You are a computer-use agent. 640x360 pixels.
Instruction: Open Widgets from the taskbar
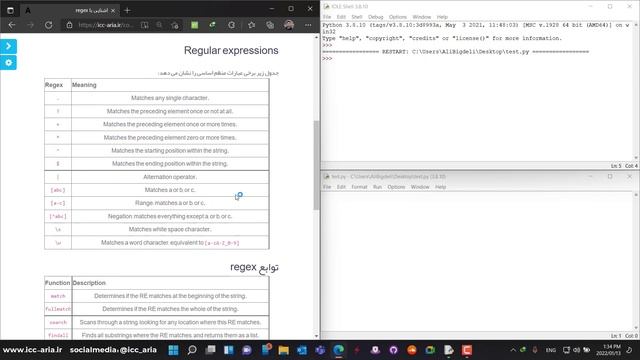229,350
